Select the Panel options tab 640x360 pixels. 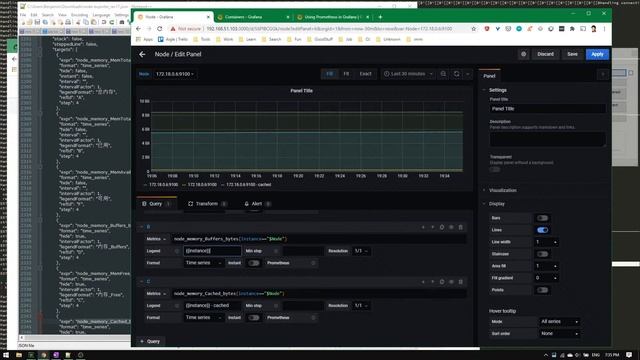pyautogui.click(x=489, y=76)
